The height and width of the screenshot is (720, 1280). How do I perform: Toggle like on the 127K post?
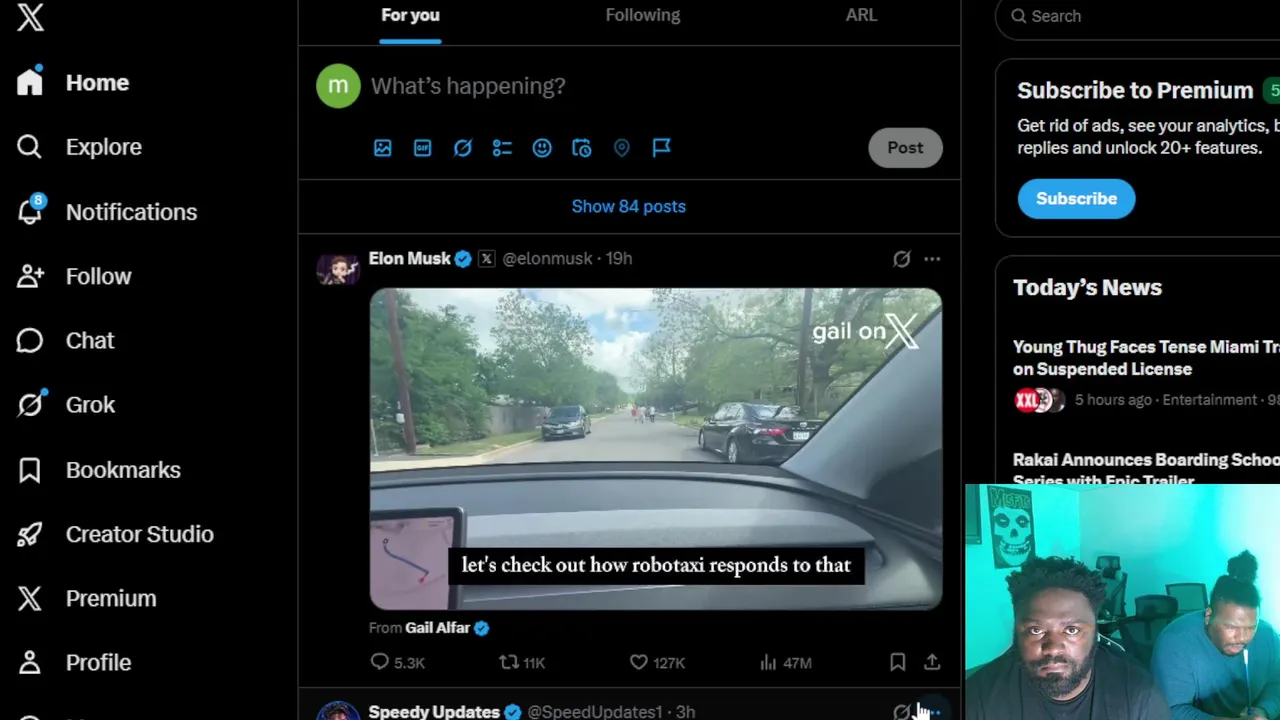(657, 662)
